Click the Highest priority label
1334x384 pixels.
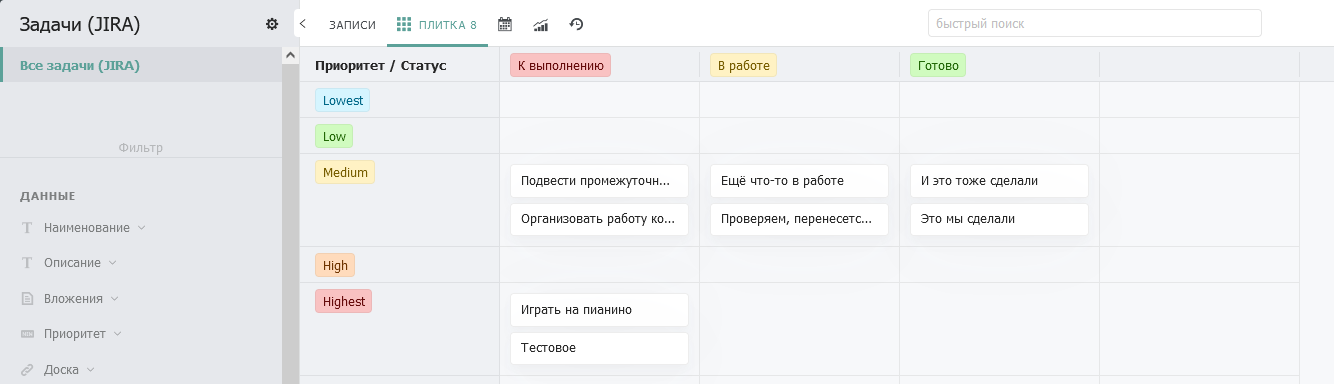coord(344,301)
